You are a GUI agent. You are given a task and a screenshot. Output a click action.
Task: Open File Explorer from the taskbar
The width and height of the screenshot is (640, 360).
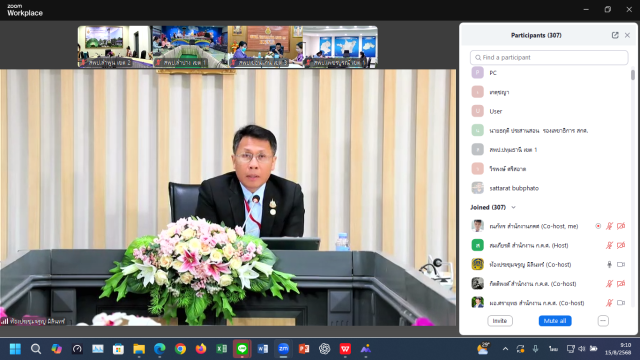[139, 349]
